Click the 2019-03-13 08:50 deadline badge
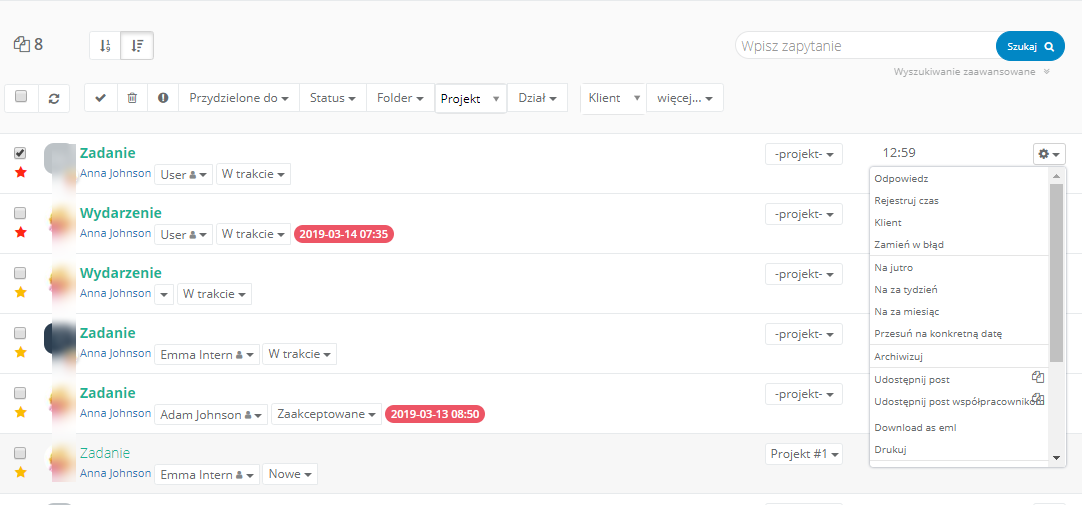Image resolution: width=1082 pixels, height=505 pixels. [435, 414]
